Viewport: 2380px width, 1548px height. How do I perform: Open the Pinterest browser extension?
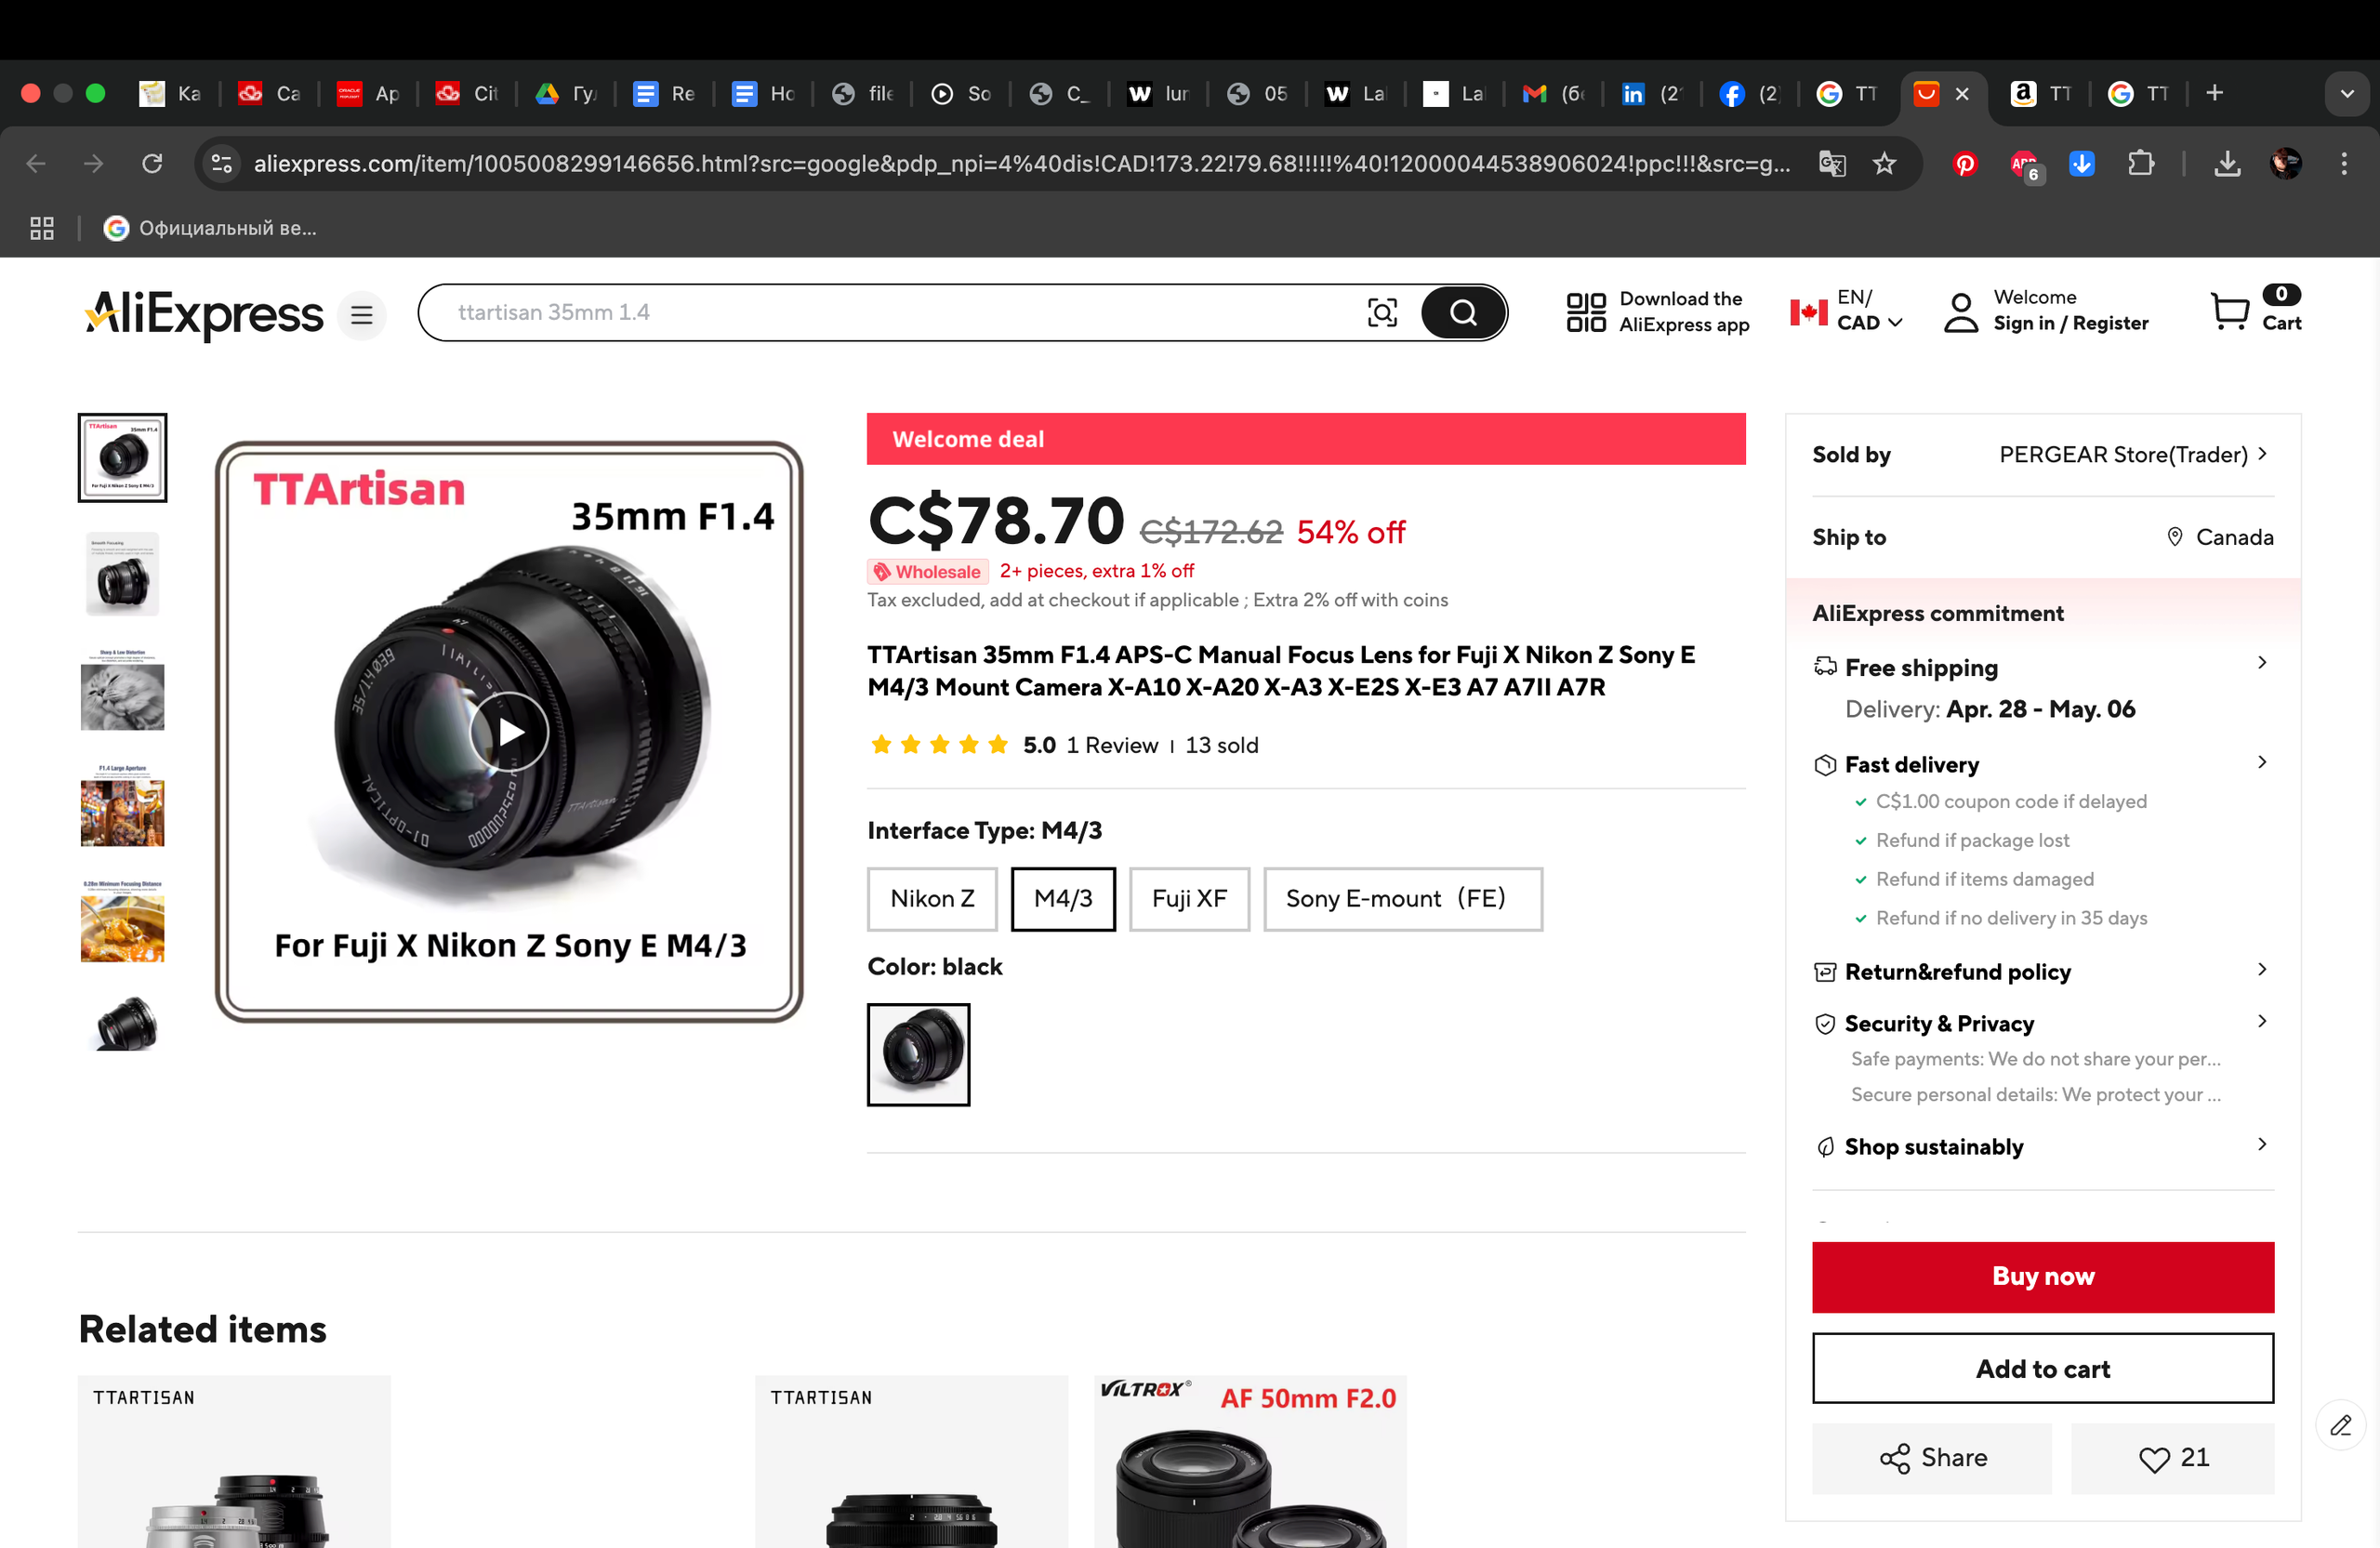click(x=1964, y=163)
